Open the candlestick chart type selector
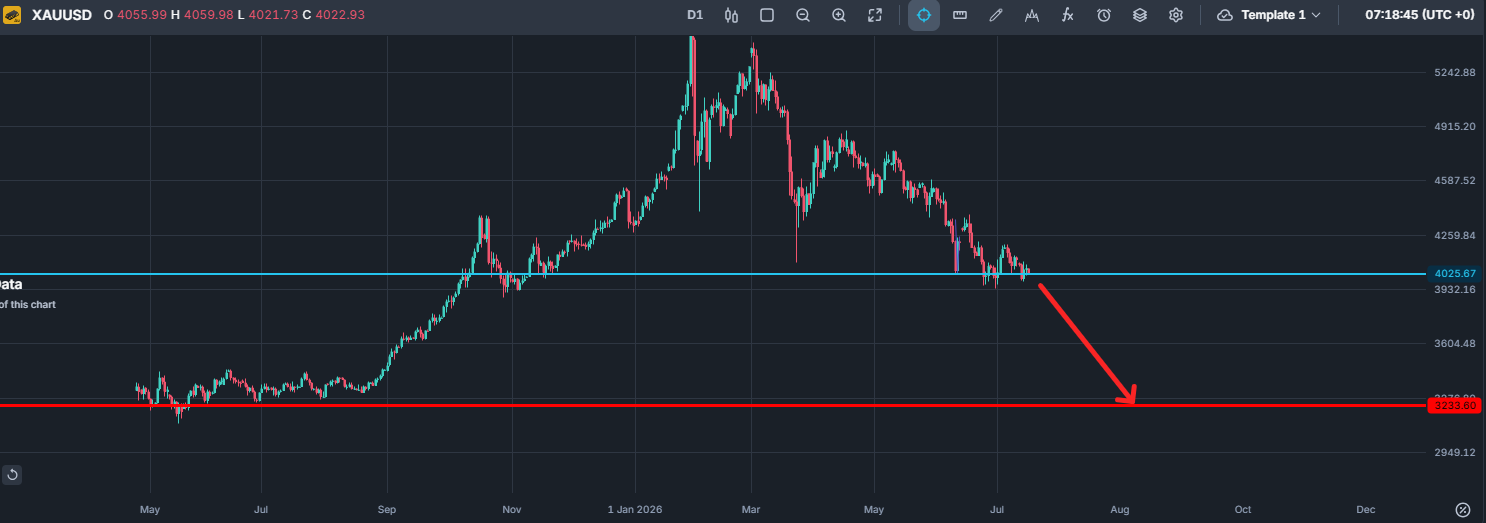This screenshot has width=1486, height=523. coord(731,15)
